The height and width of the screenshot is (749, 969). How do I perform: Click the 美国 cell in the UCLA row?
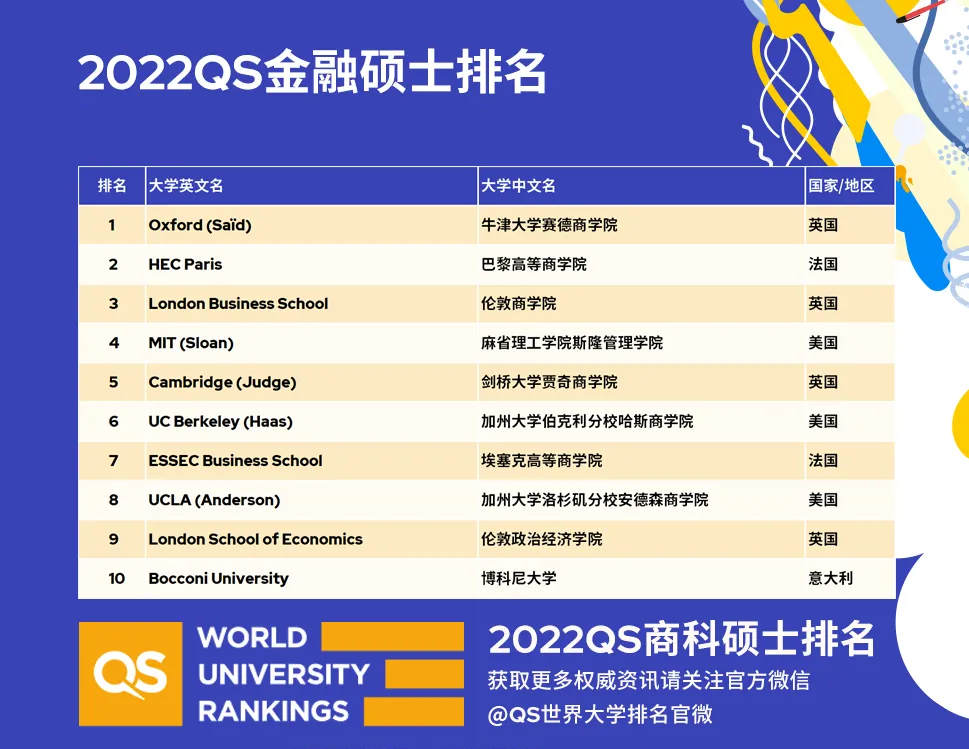click(x=850, y=500)
